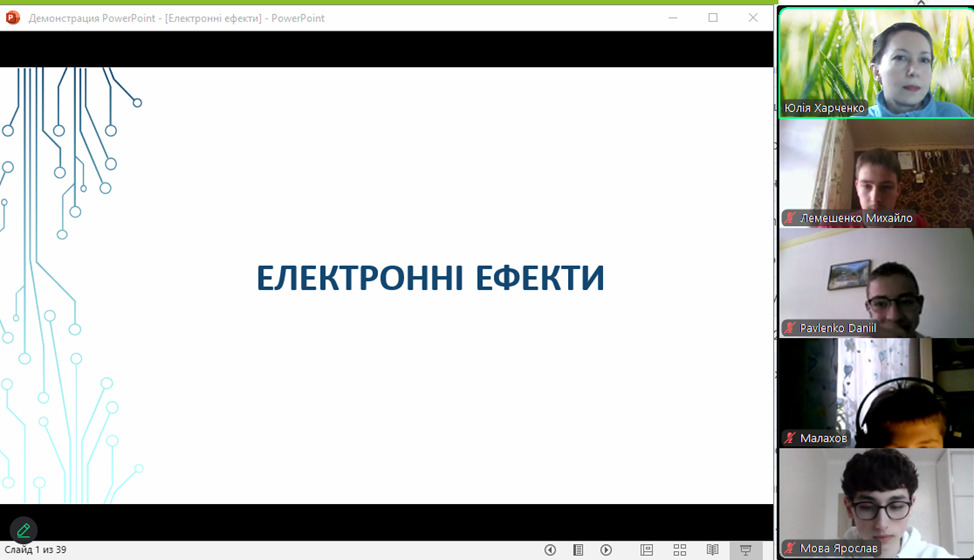Screen dimensions: 974x560
Task: Click muted mic icon for Малахов
Action: tap(790, 438)
